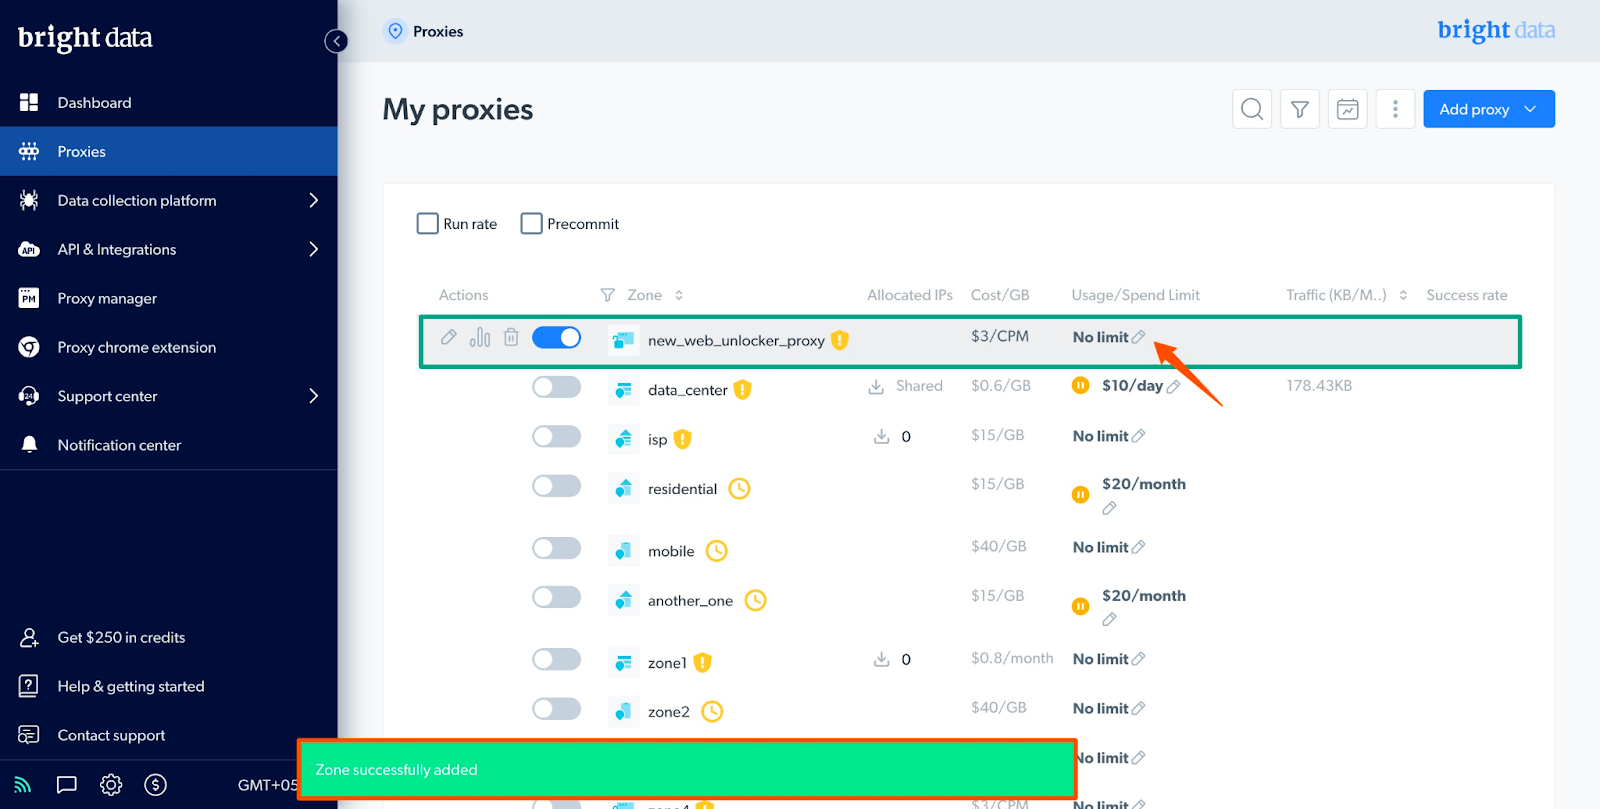Tick the Precommit checkbox
This screenshot has height=809, width=1600.
pyautogui.click(x=532, y=223)
